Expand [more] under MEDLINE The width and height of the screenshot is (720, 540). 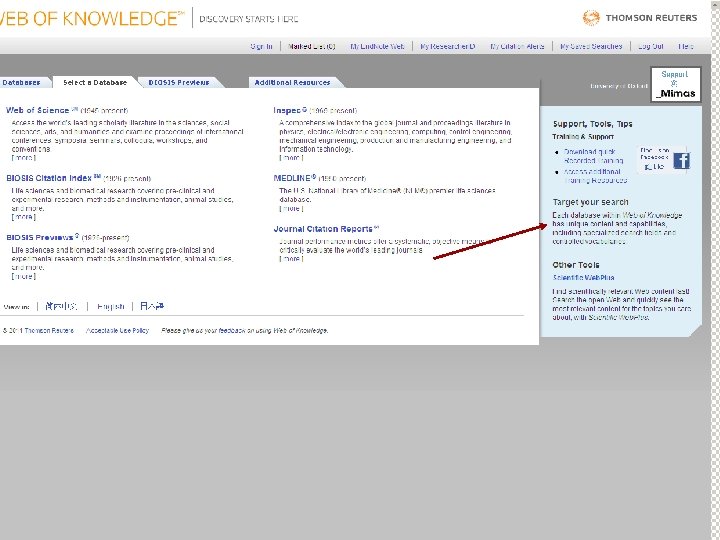click(291, 208)
